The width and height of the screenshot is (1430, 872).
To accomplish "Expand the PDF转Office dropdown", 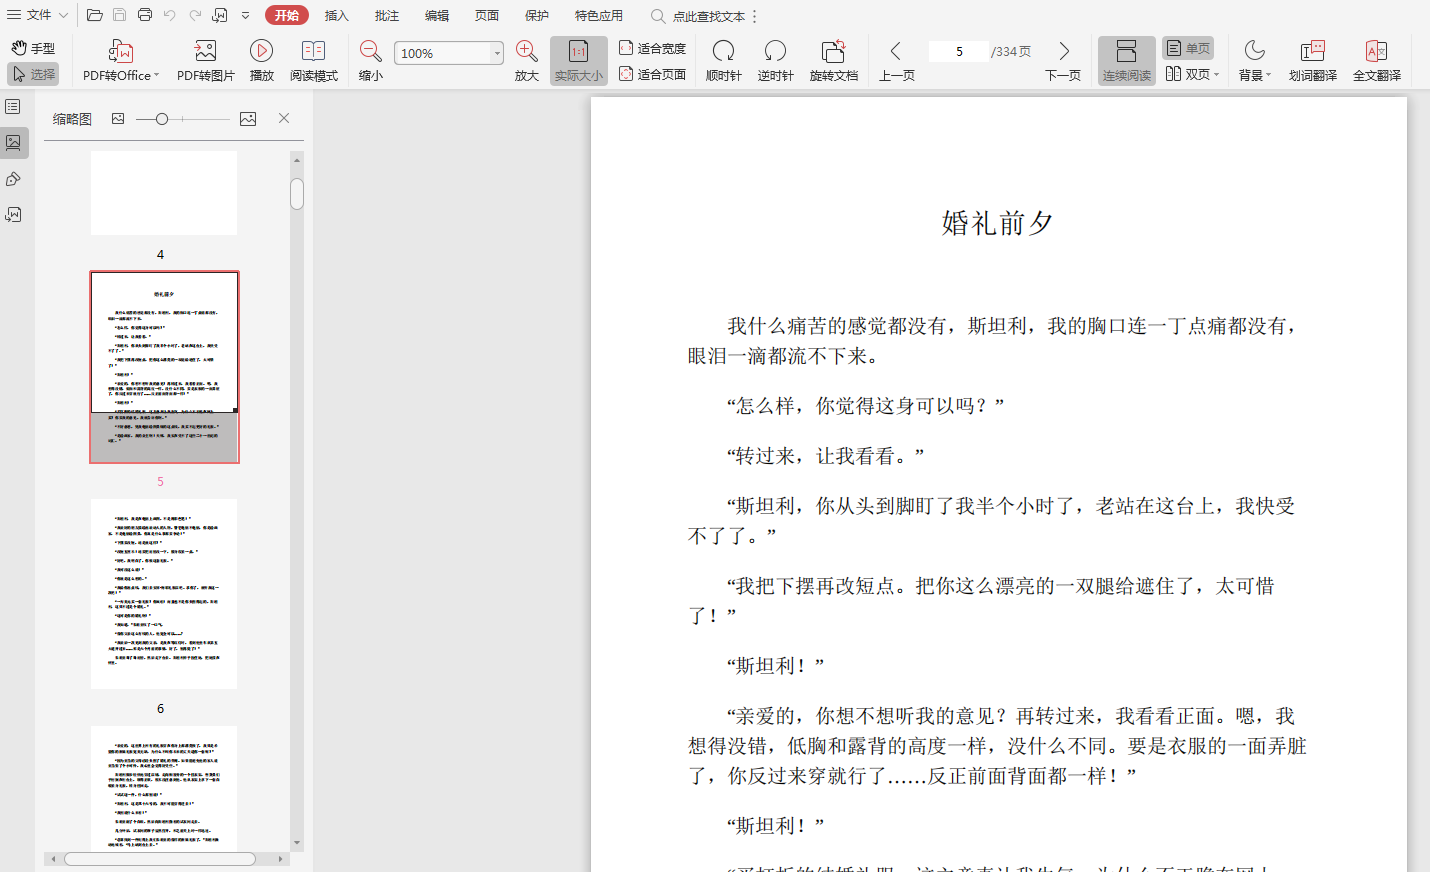I will tap(156, 76).
